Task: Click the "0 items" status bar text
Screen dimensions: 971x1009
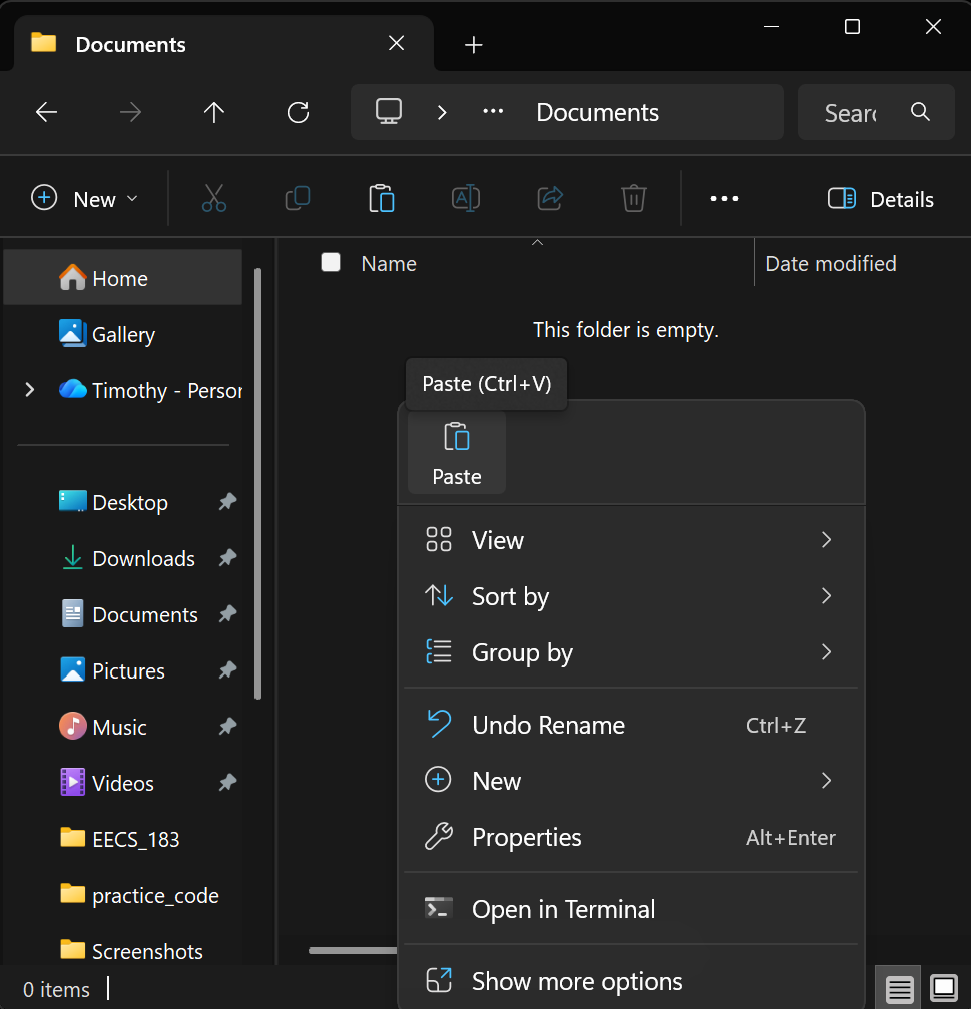Action: pyautogui.click(x=57, y=989)
